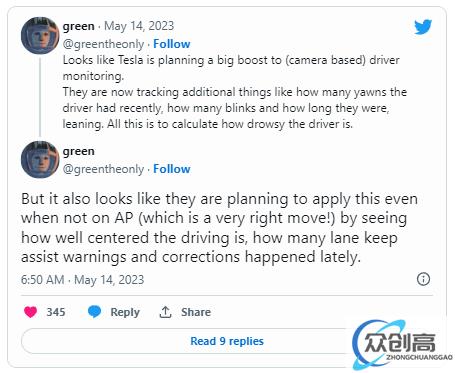Open green's avatar on first tweet

coord(40,35)
